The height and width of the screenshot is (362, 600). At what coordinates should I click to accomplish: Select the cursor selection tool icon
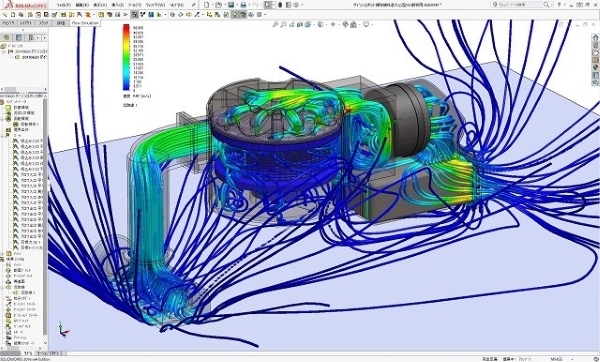(x=268, y=5)
